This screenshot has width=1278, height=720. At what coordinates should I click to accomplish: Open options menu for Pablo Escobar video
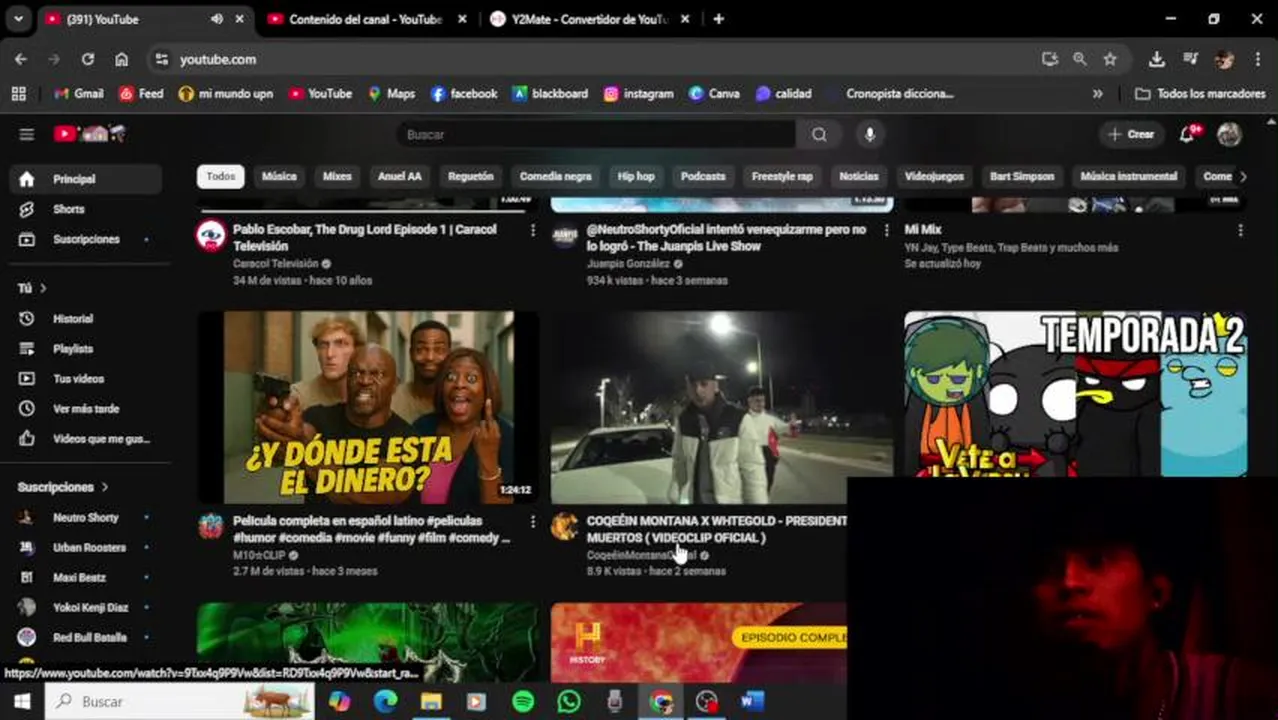(x=532, y=230)
